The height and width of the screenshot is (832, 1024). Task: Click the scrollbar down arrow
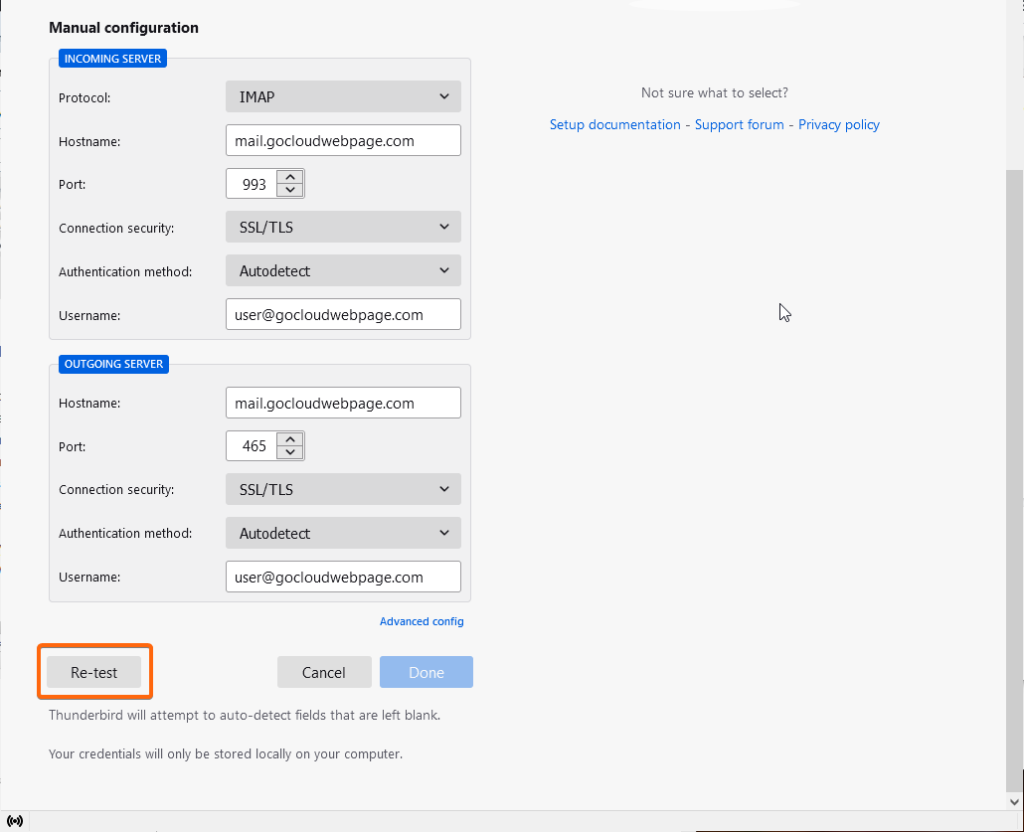pos(1014,801)
